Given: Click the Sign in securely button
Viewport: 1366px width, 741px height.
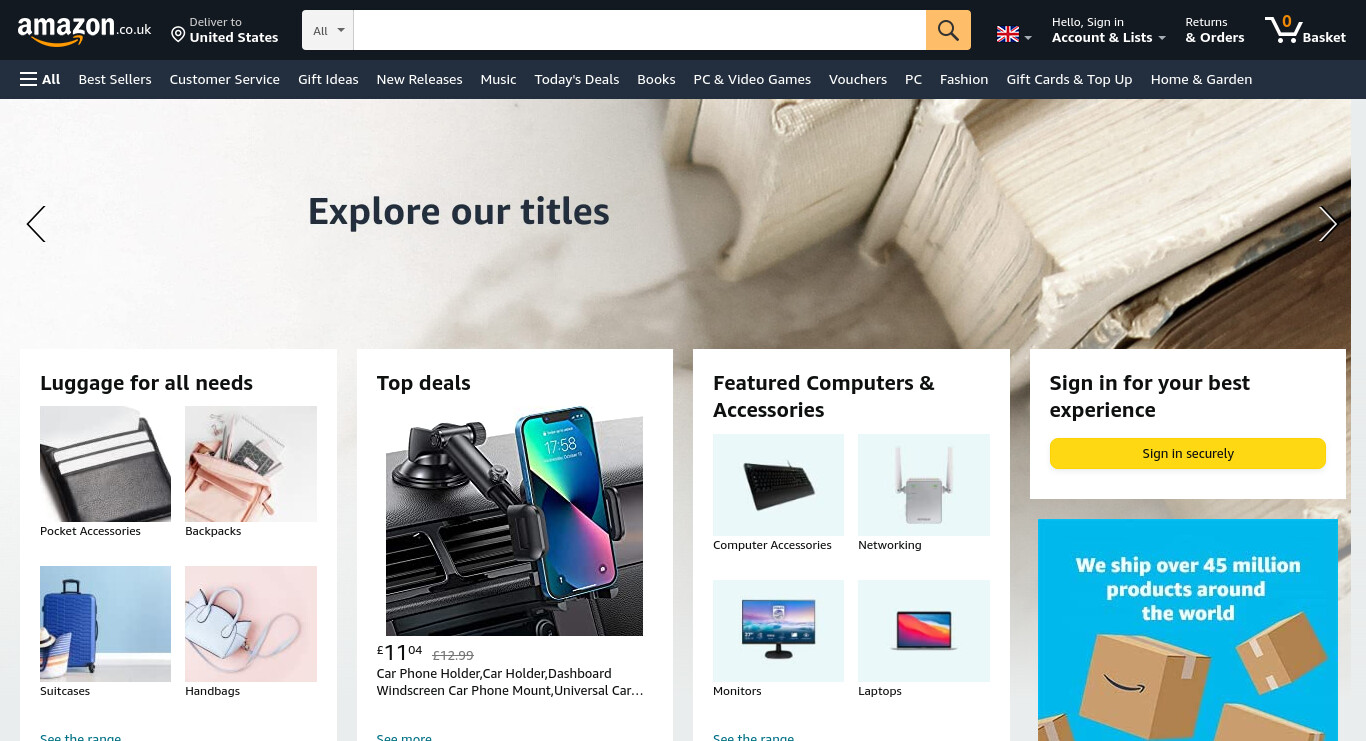Looking at the screenshot, I should pyautogui.click(x=1188, y=453).
